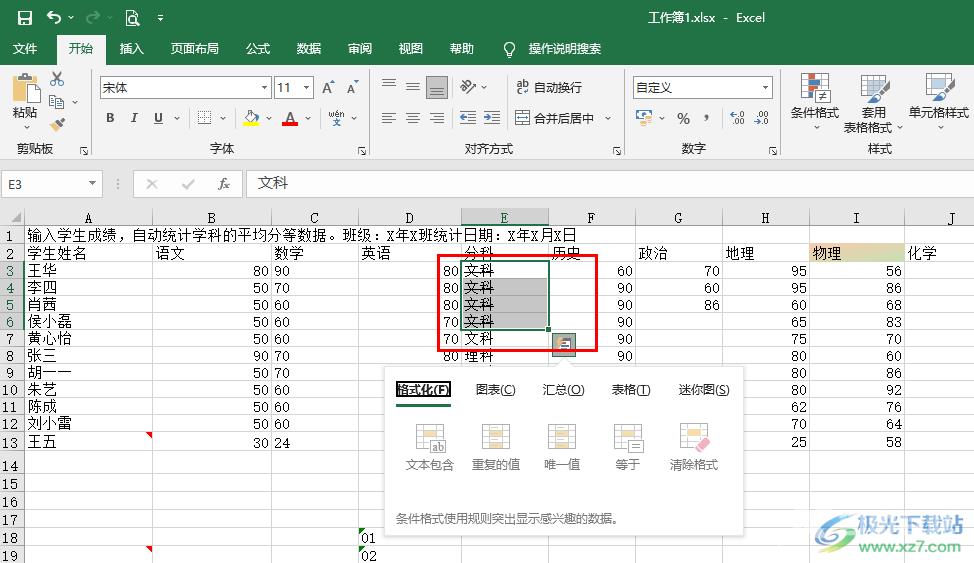The height and width of the screenshot is (563, 974).
Task: Choose 文本包含 formatting option
Action: [x=430, y=447]
